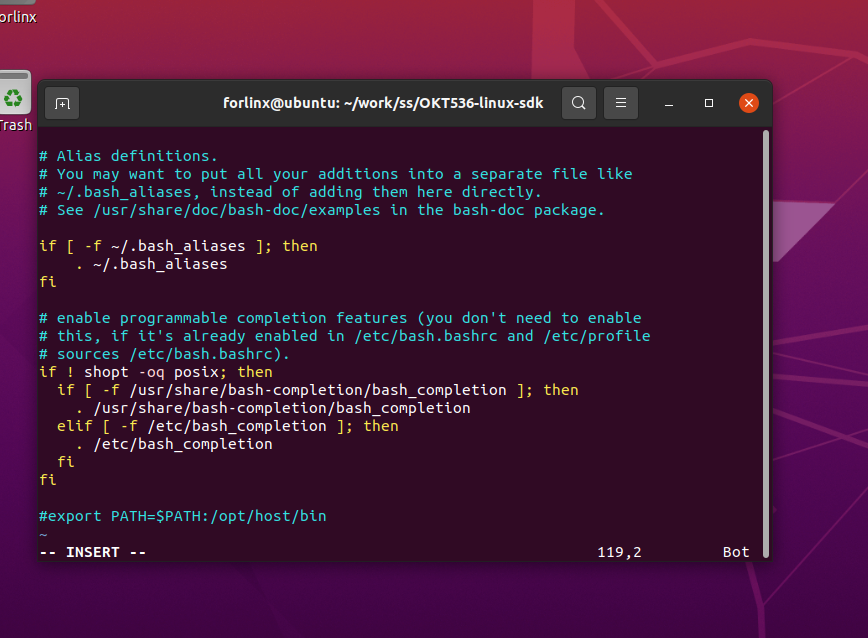Click the '. ~/.bash_aliases' source line
Viewport: 868px width, 638px height.
tap(151, 264)
